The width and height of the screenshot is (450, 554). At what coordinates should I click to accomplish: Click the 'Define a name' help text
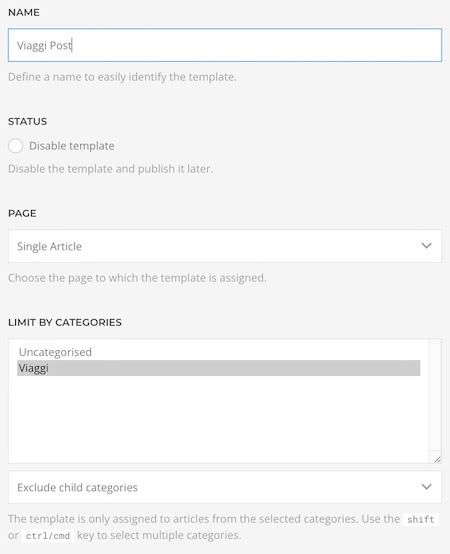[122, 77]
